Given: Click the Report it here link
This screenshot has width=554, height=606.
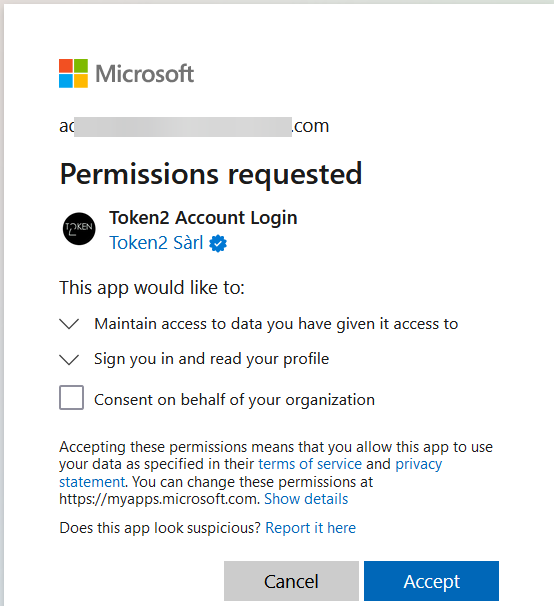Looking at the screenshot, I should (x=310, y=528).
